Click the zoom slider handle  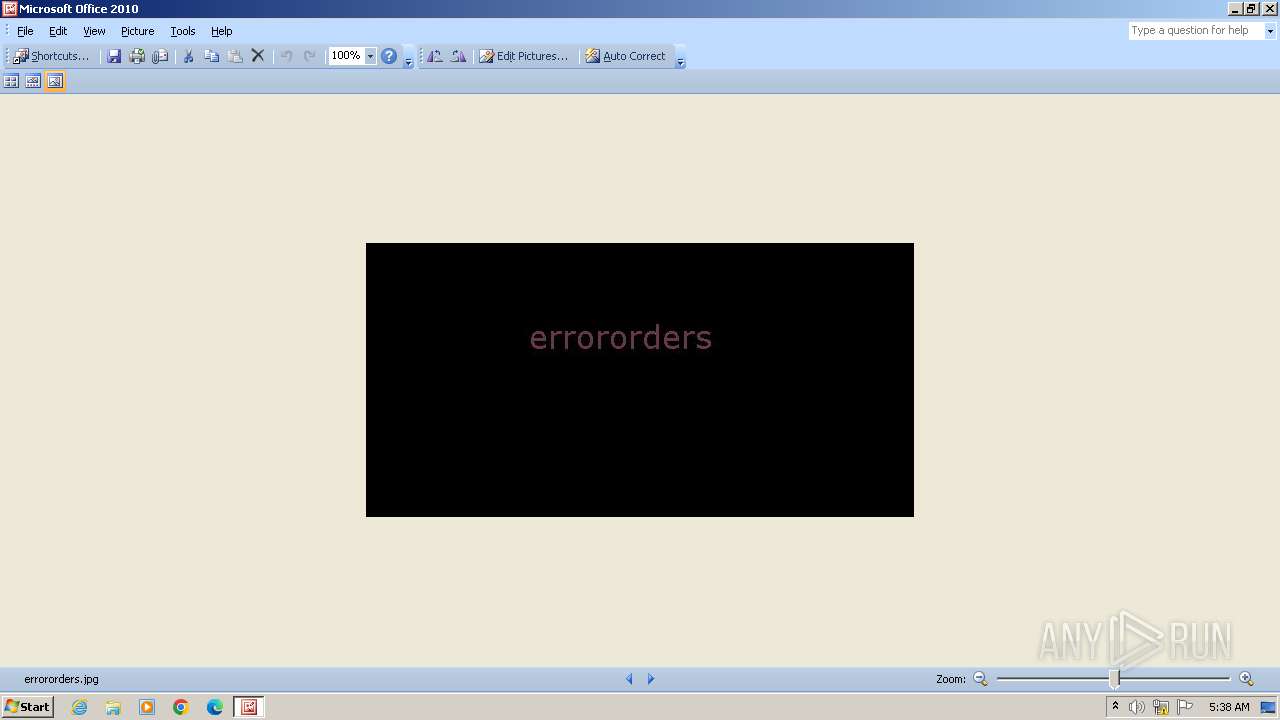pos(1115,679)
